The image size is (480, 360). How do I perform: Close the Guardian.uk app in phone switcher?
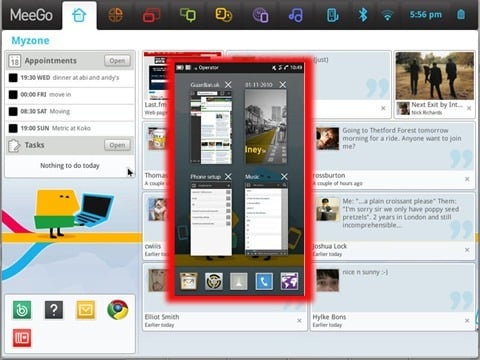pyautogui.click(x=228, y=85)
